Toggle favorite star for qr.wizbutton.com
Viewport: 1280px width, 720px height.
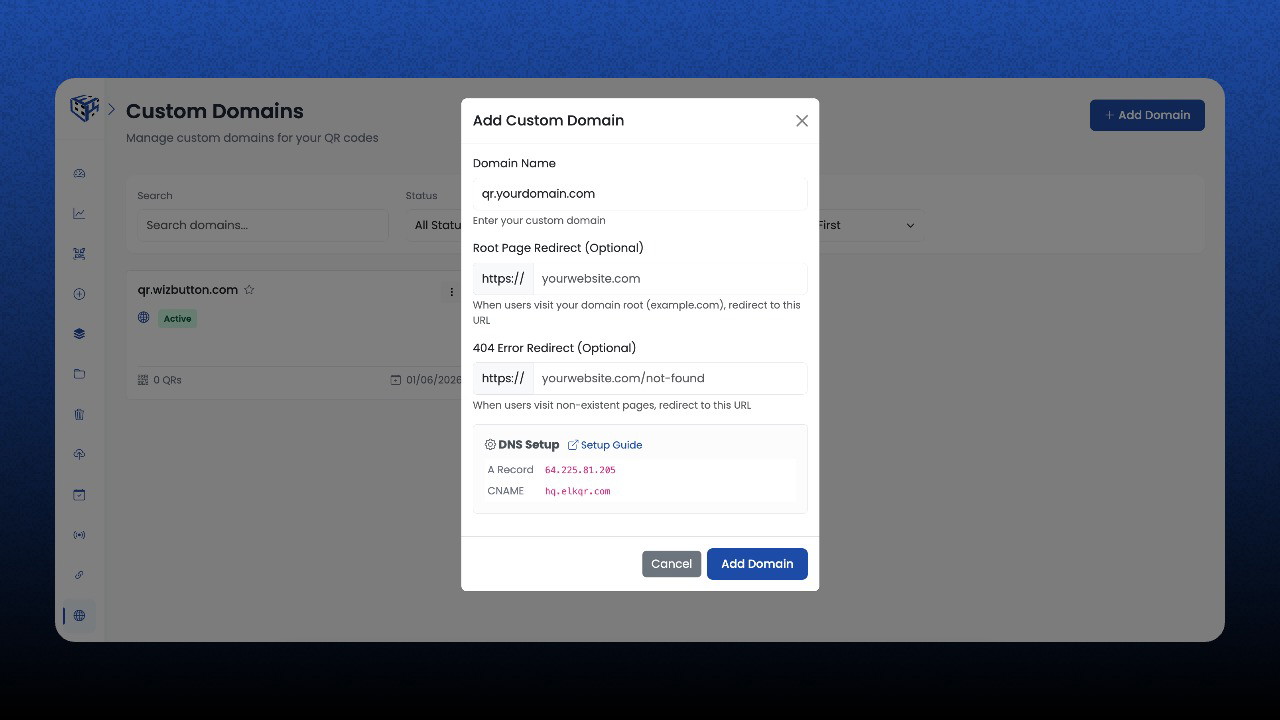pyautogui.click(x=249, y=290)
